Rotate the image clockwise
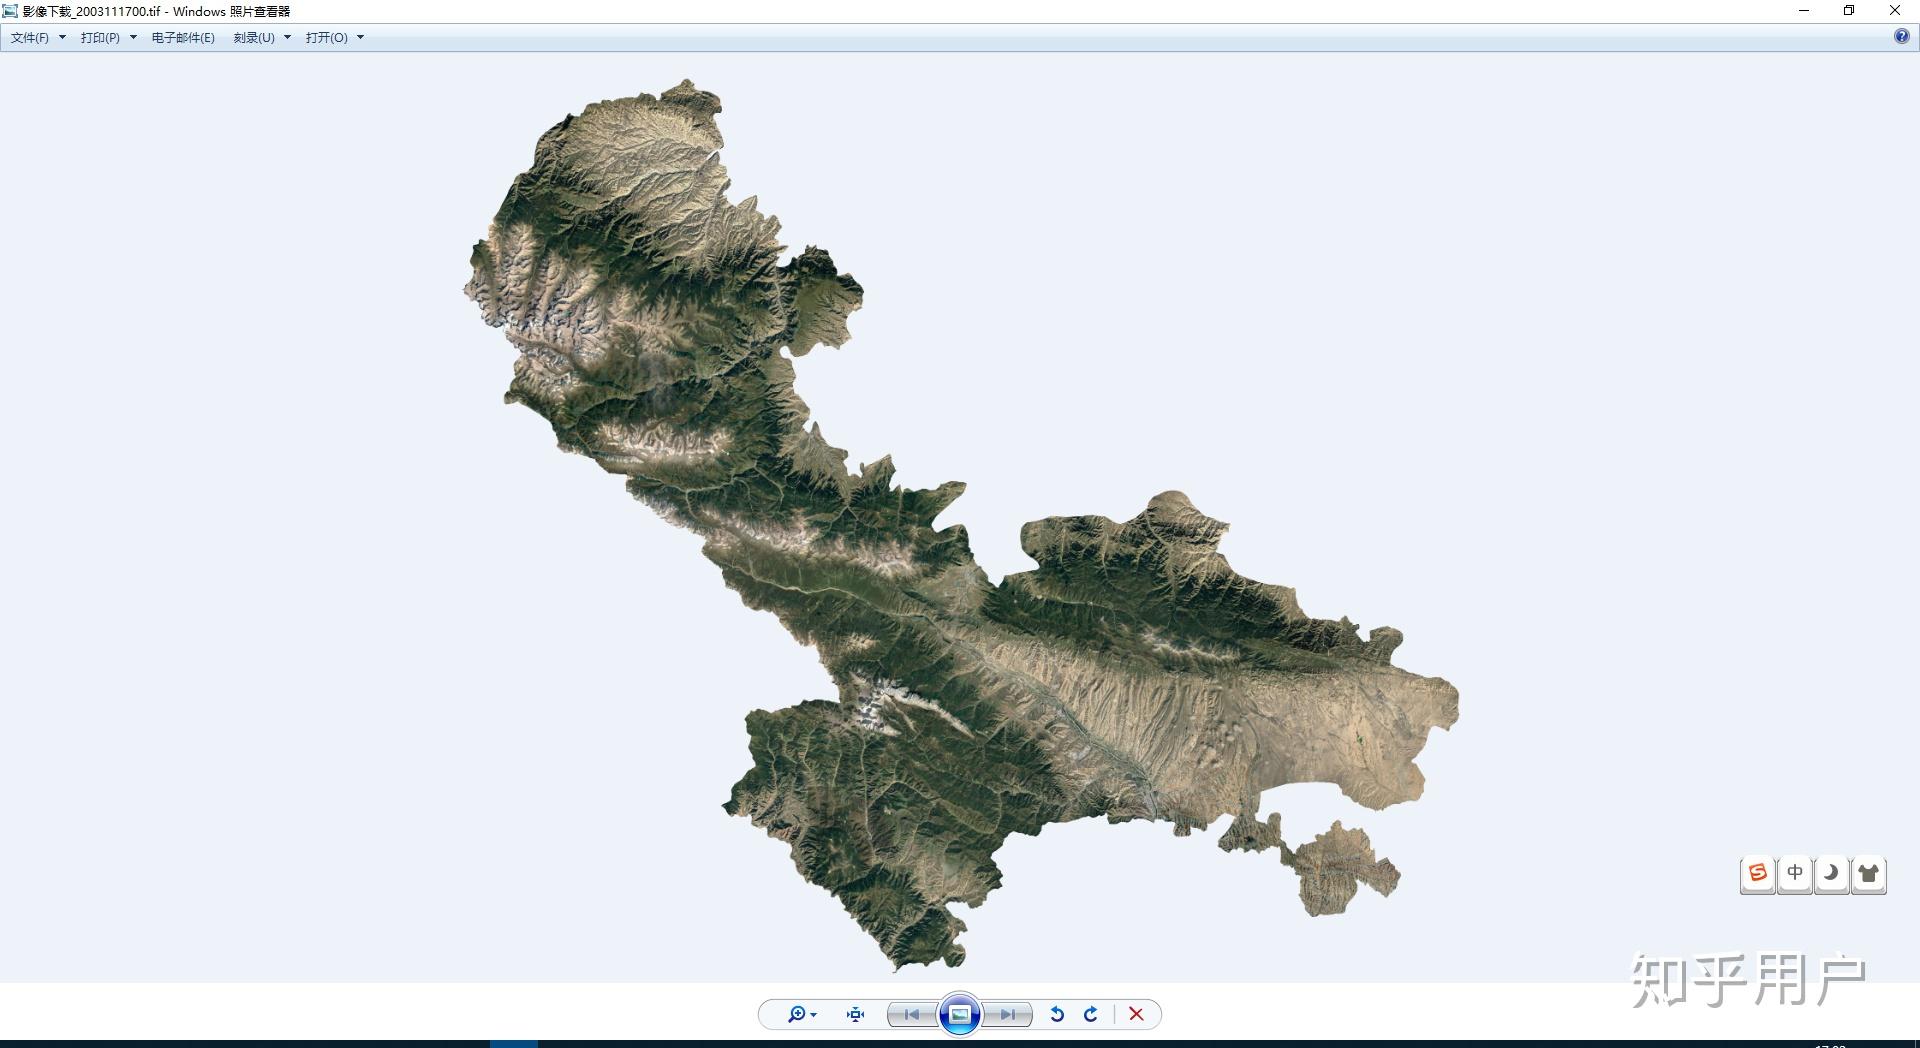 tap(1091, 1014)
